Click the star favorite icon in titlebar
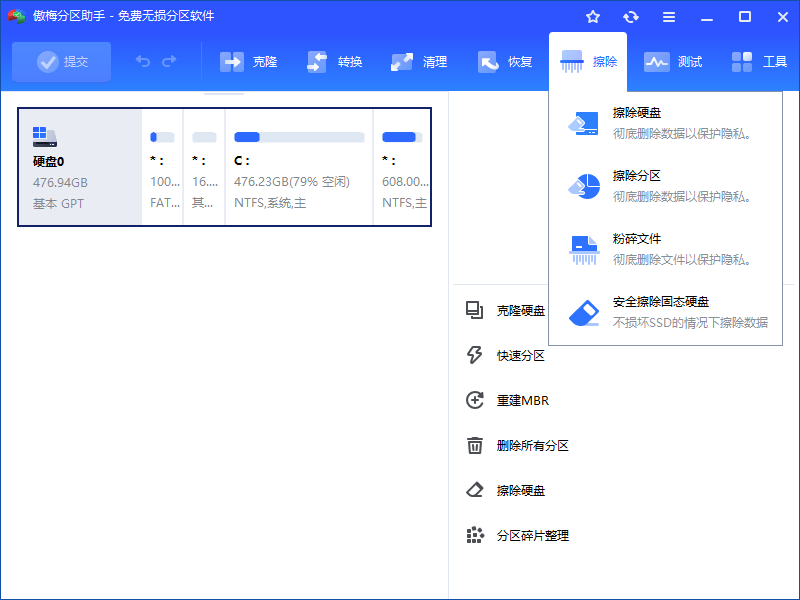800x600 pixels. coord(593,16)
